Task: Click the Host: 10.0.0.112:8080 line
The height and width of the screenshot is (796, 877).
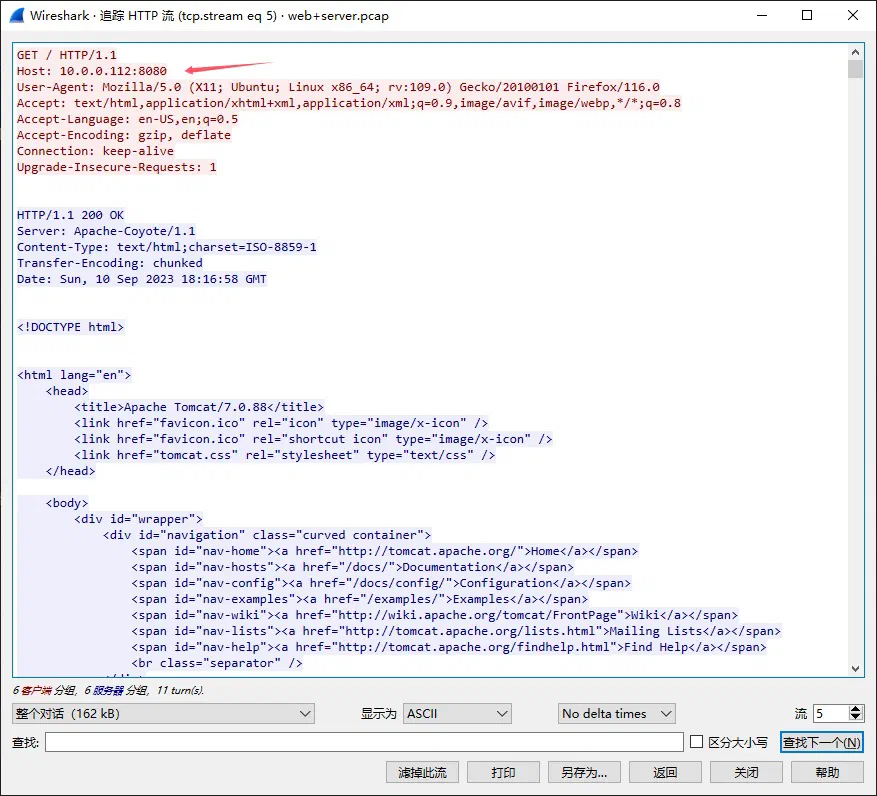Action: (92, 71)
